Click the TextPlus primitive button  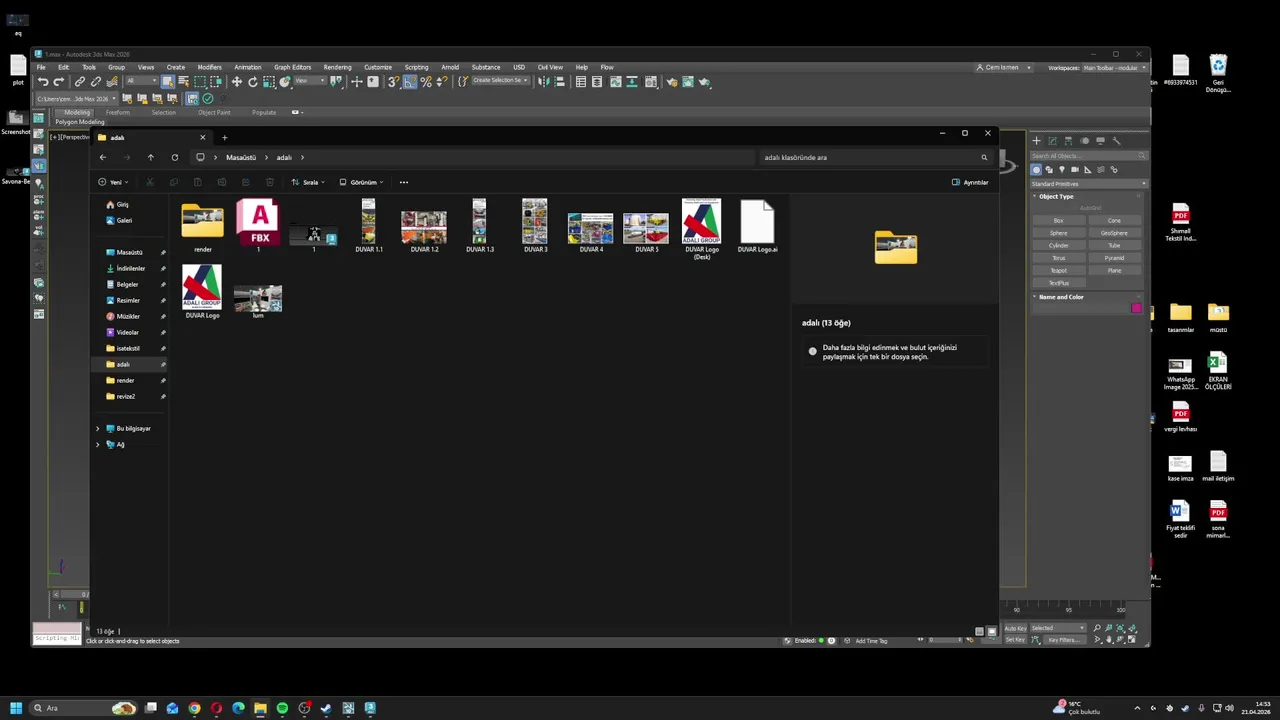1058,283
